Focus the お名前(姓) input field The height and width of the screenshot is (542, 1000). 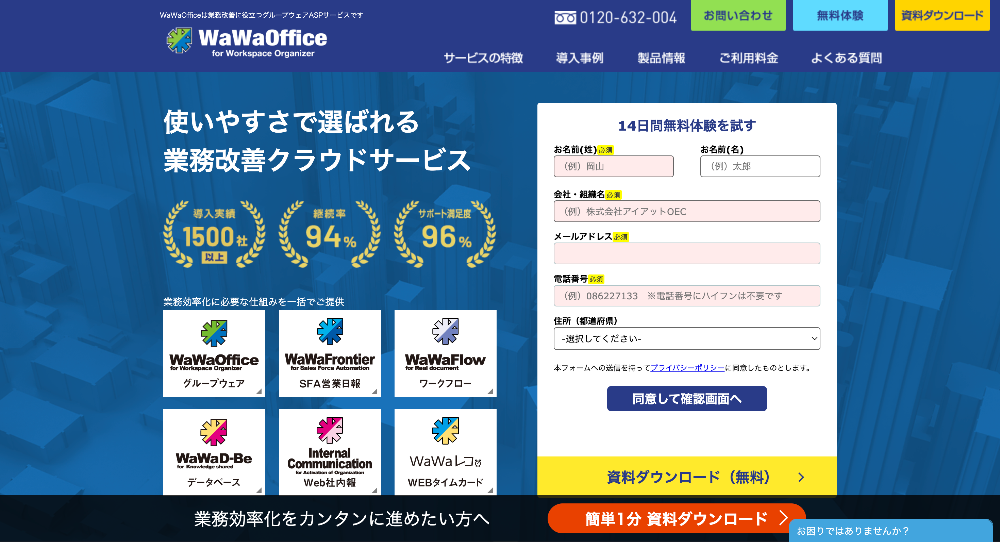click(x=614, y=166)
